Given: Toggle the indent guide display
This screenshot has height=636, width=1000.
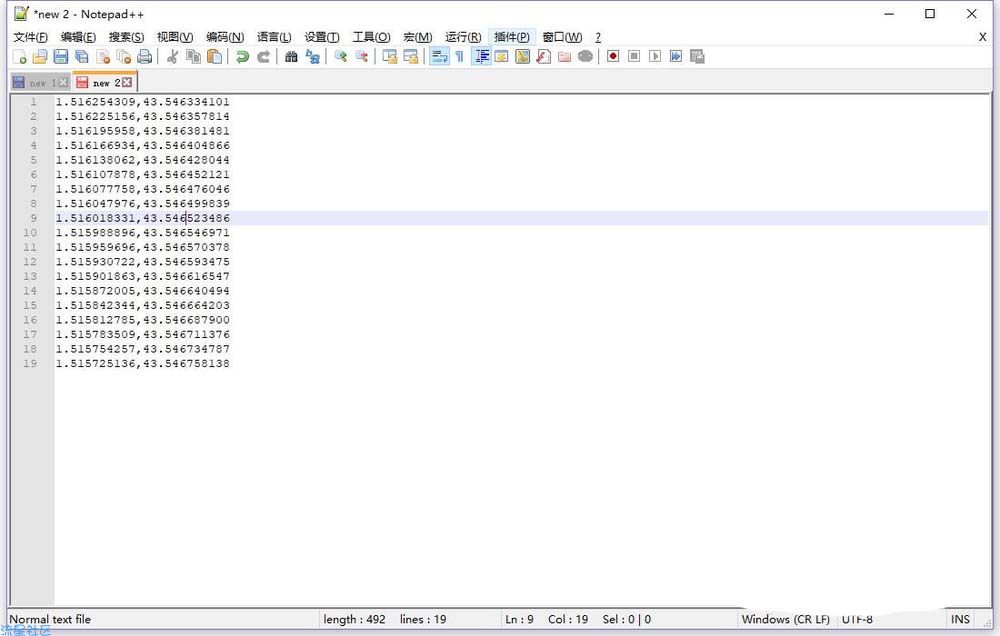Looking at the screenshot, I should (x=482, y=57).
